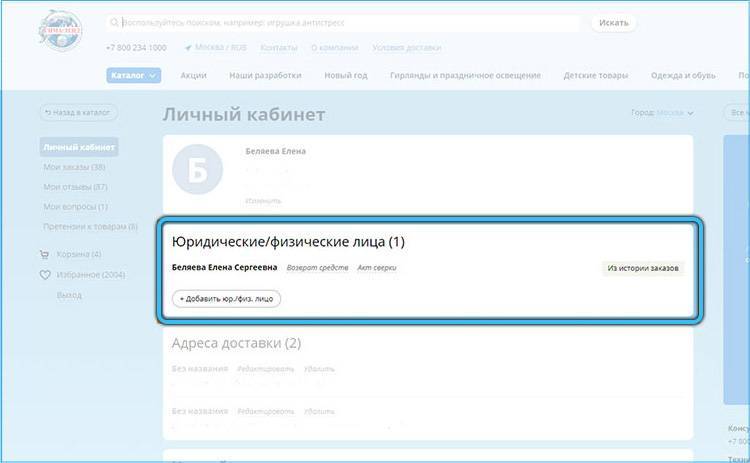
Task: Click Удалить for the first delivery address
Action: [x=319, y=369]
